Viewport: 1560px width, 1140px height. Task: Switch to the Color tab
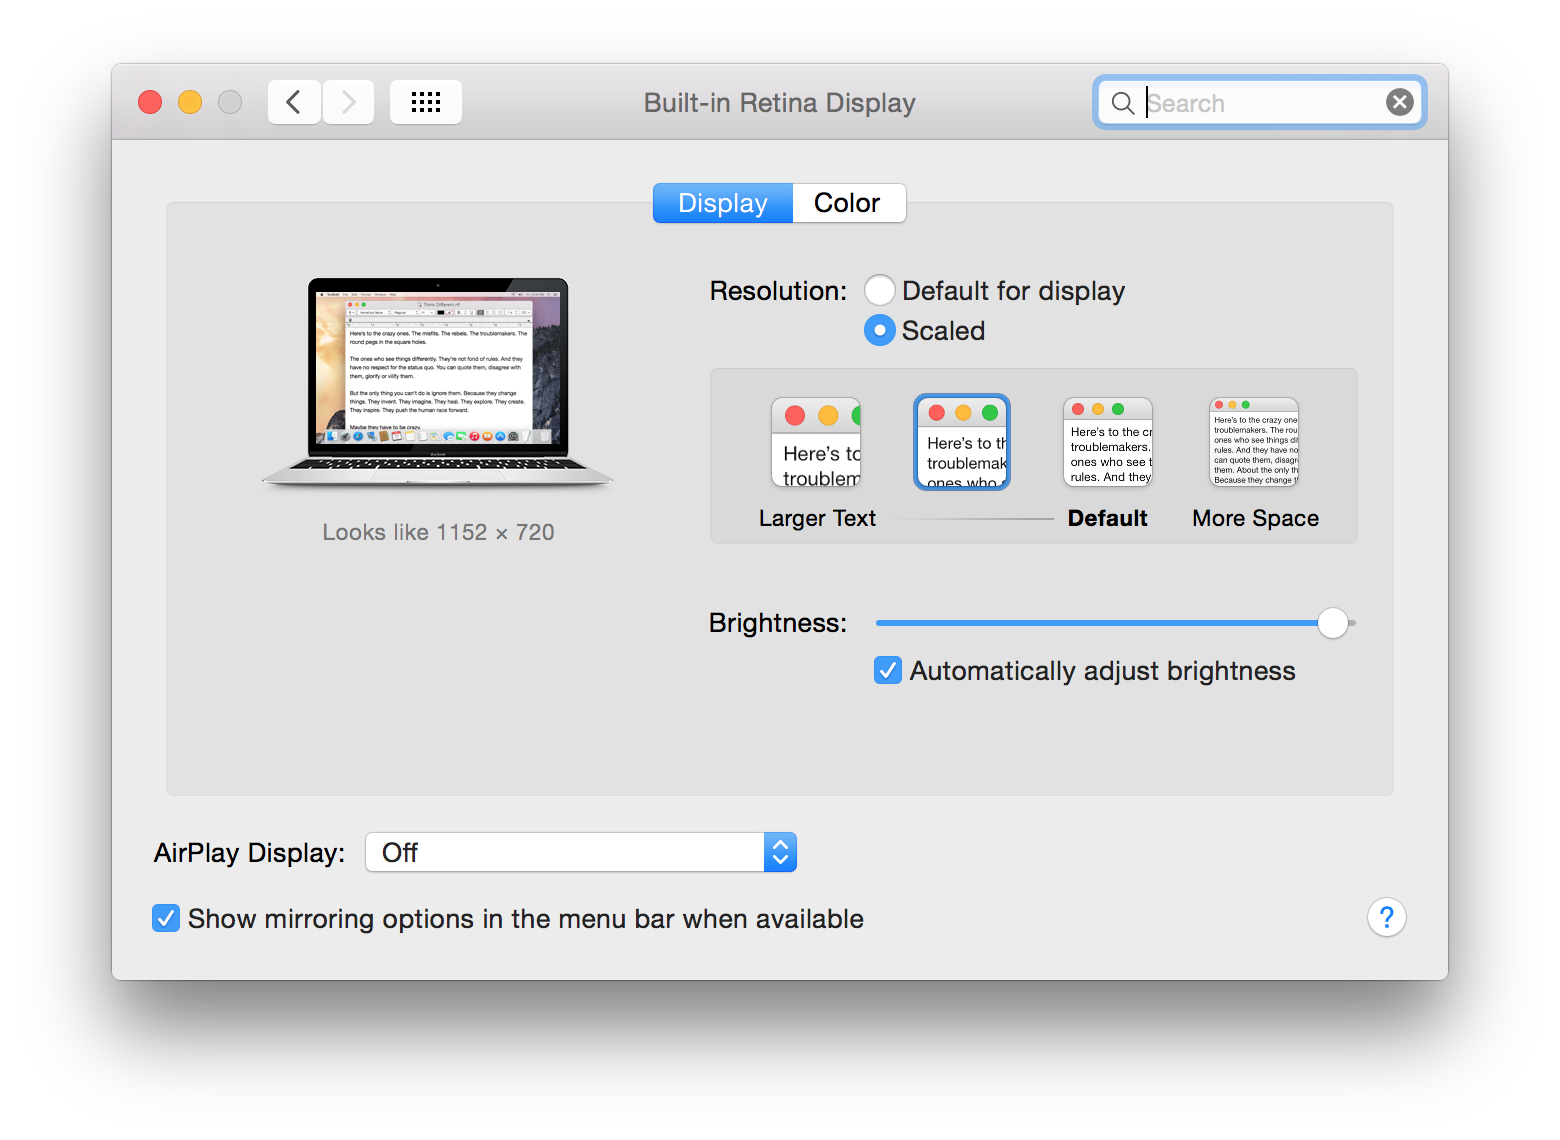pyautogui.click(x=848, y=203)
